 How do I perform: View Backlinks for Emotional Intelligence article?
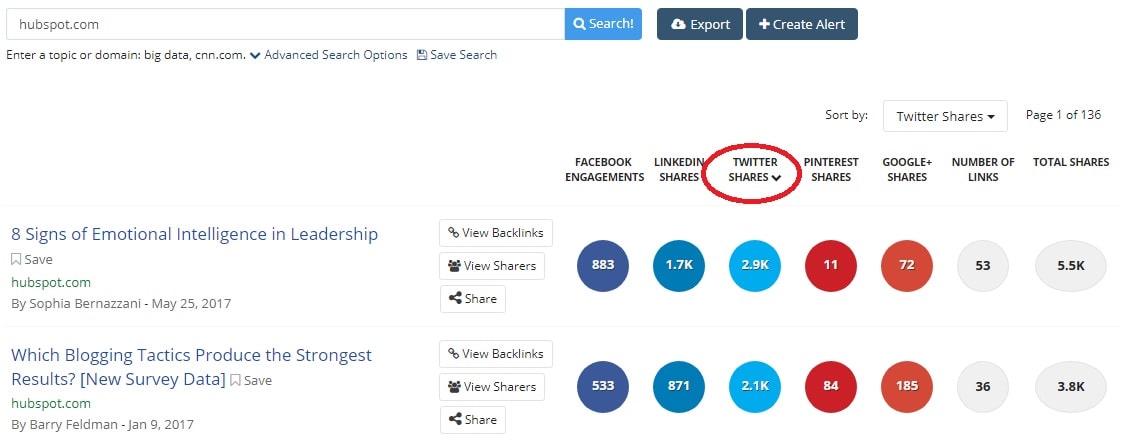[x=495, y=233]
